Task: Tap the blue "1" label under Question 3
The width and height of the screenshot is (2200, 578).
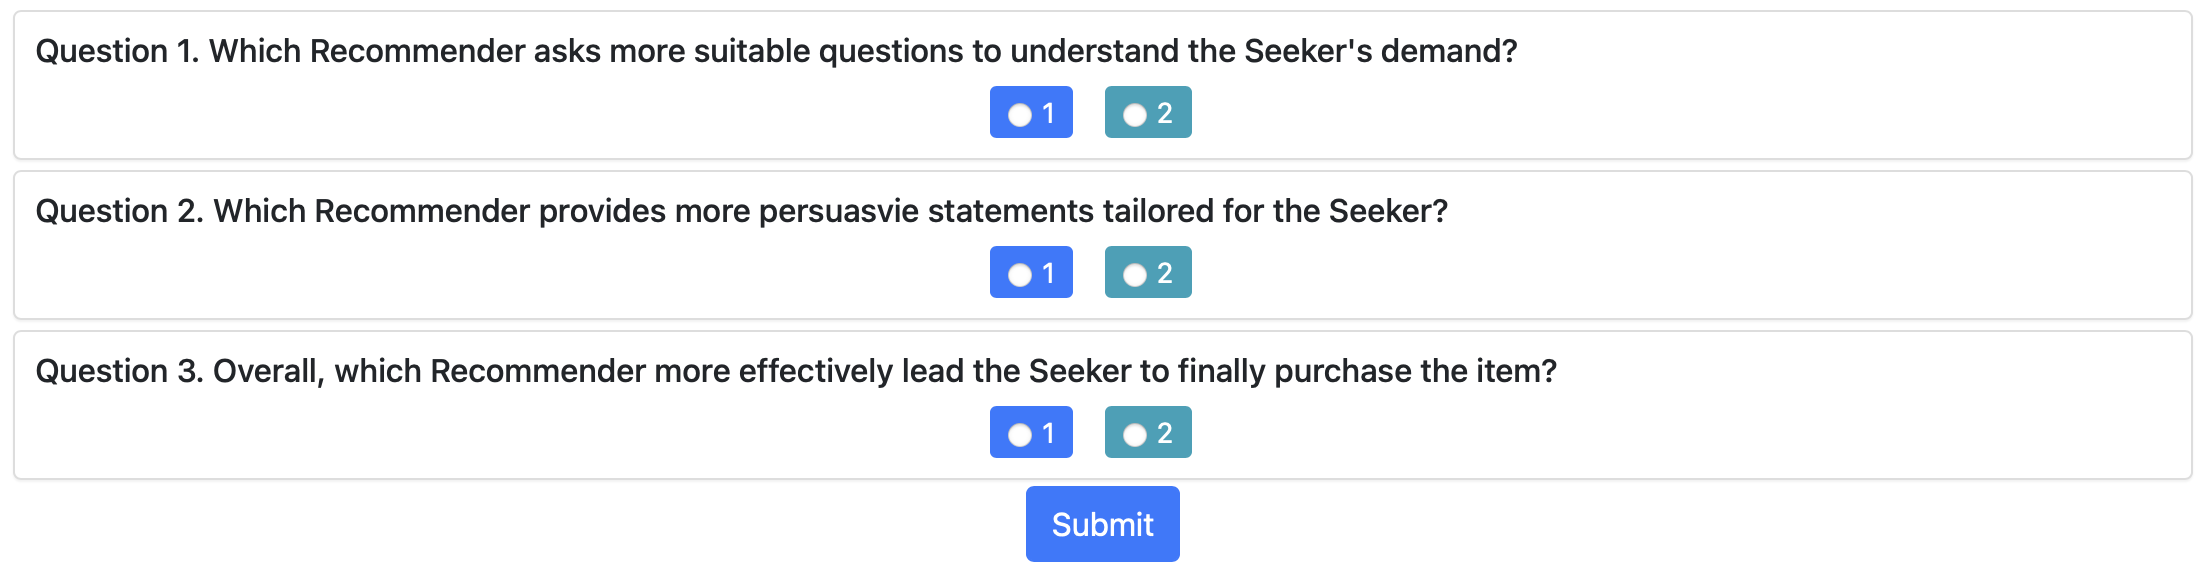Action: (x=1049, y=433)
